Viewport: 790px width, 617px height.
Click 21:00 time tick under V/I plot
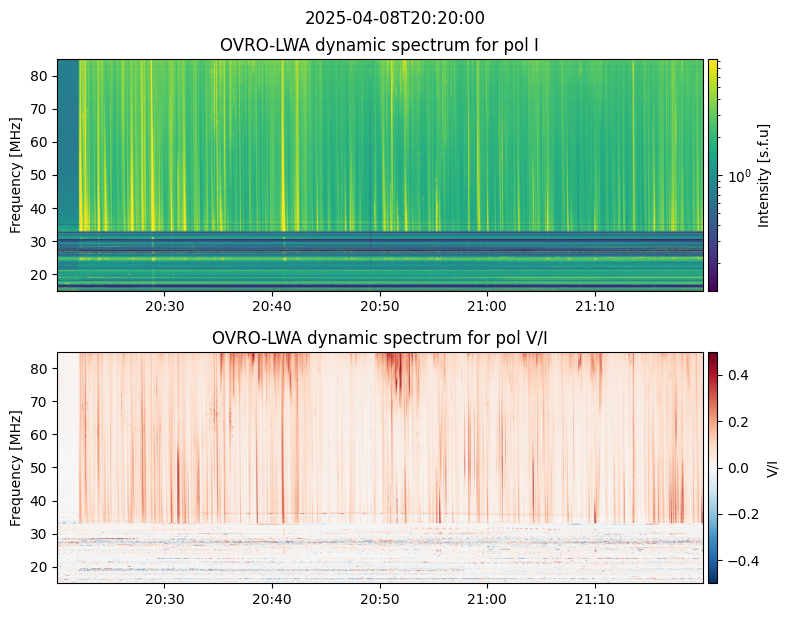pos(487,599)
